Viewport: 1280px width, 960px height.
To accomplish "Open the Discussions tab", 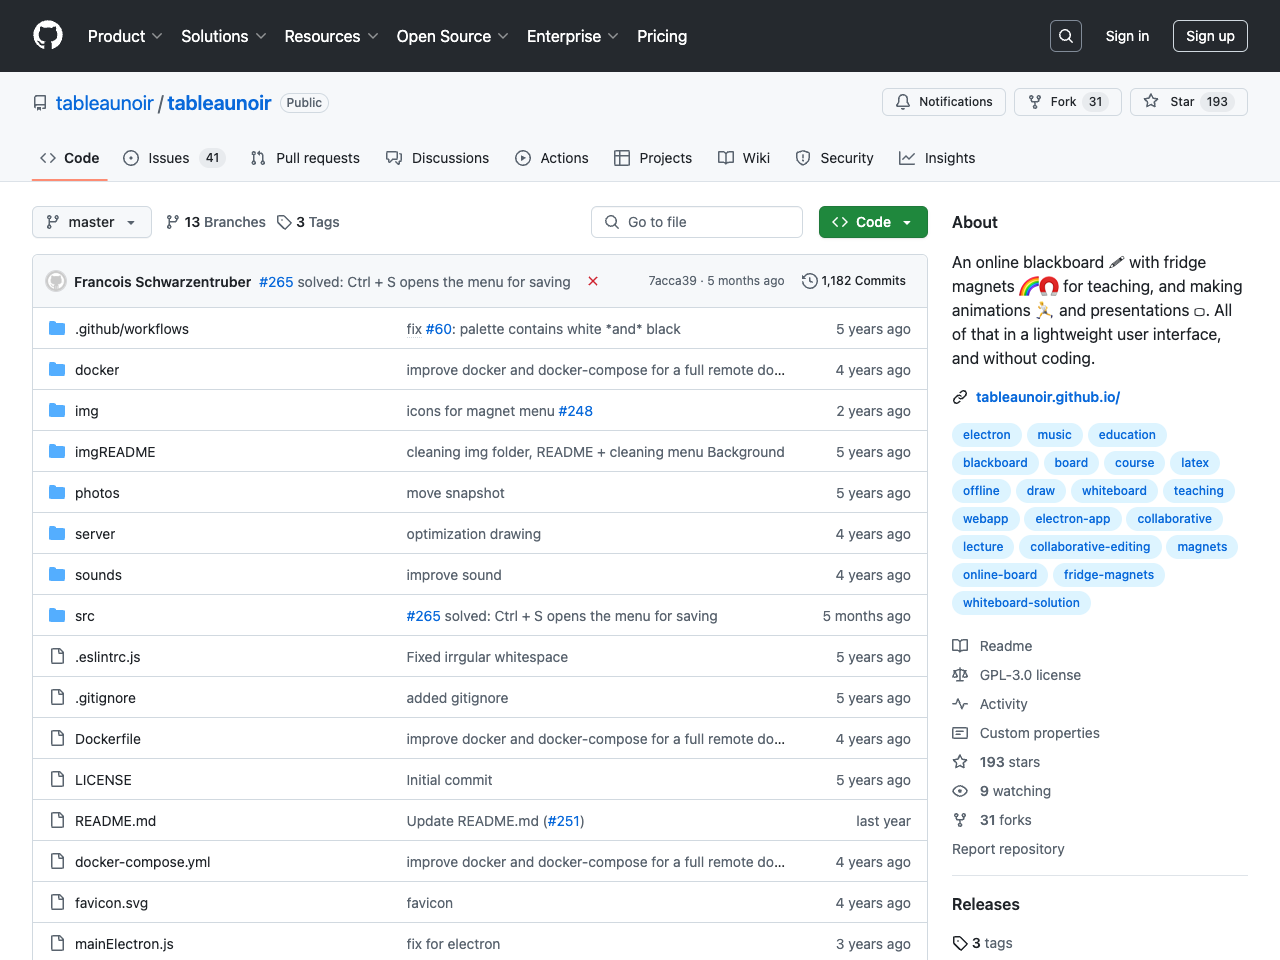I will tap(438, 158).
